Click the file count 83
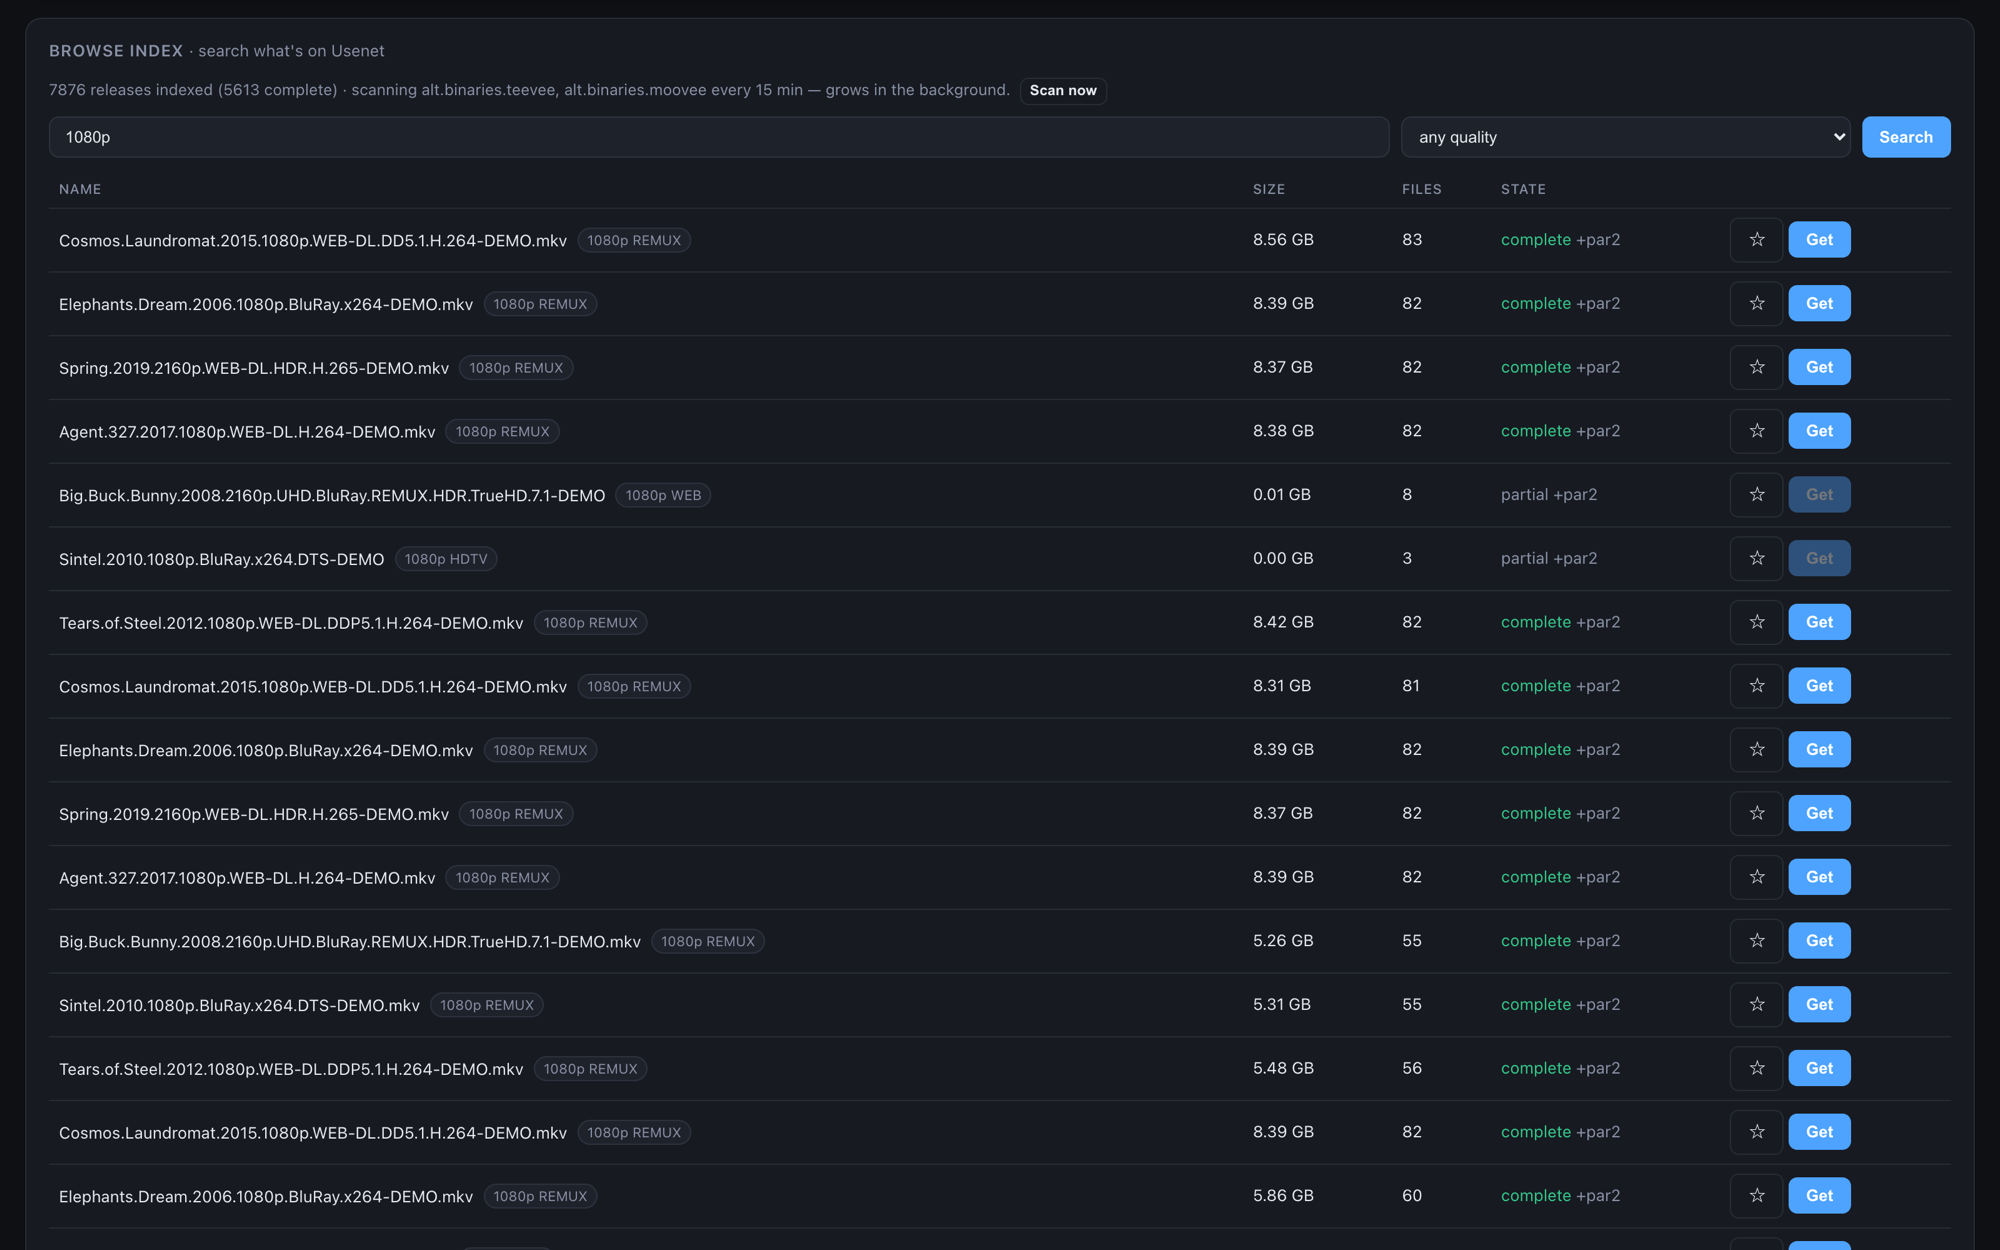Viewport: 2000px width, 1250px height. coord(1412,240)
